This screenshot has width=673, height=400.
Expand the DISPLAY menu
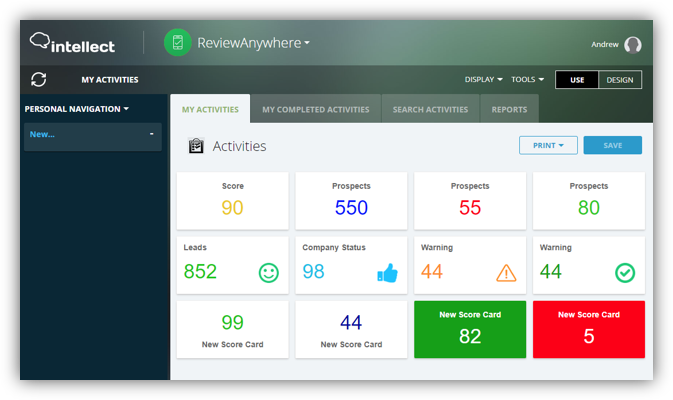pos(484,80)
